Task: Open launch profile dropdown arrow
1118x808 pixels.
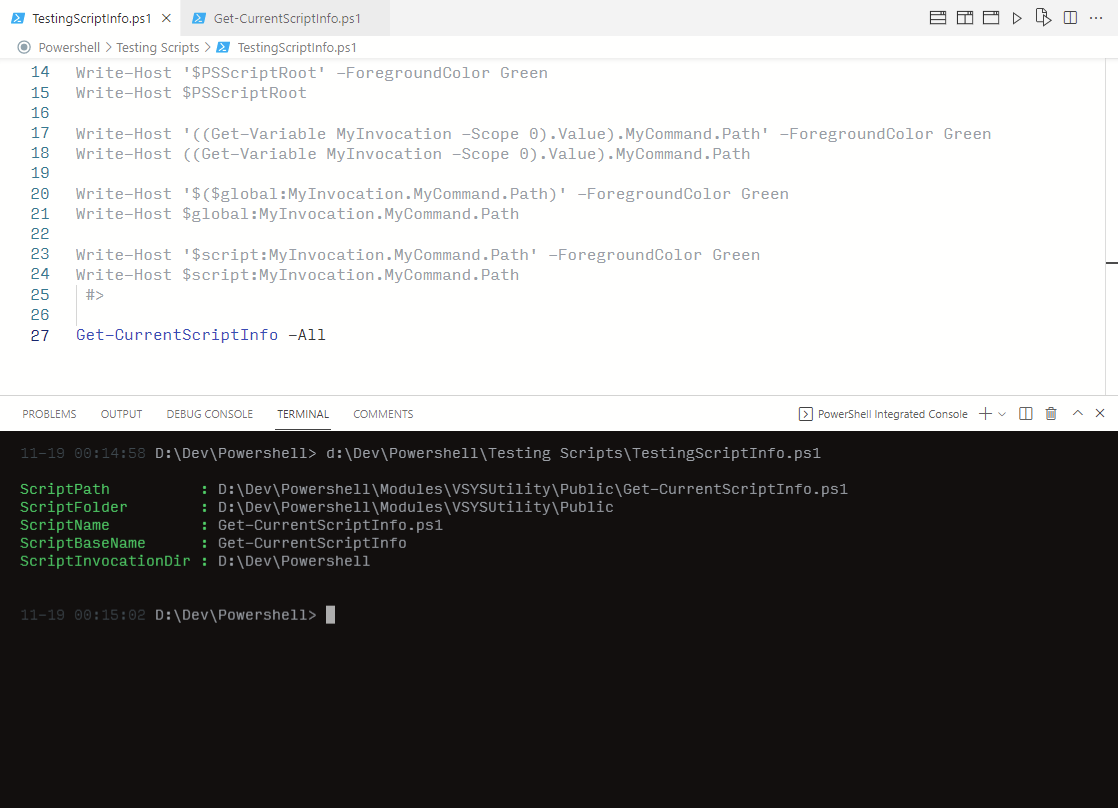Action: (1002, 414)
